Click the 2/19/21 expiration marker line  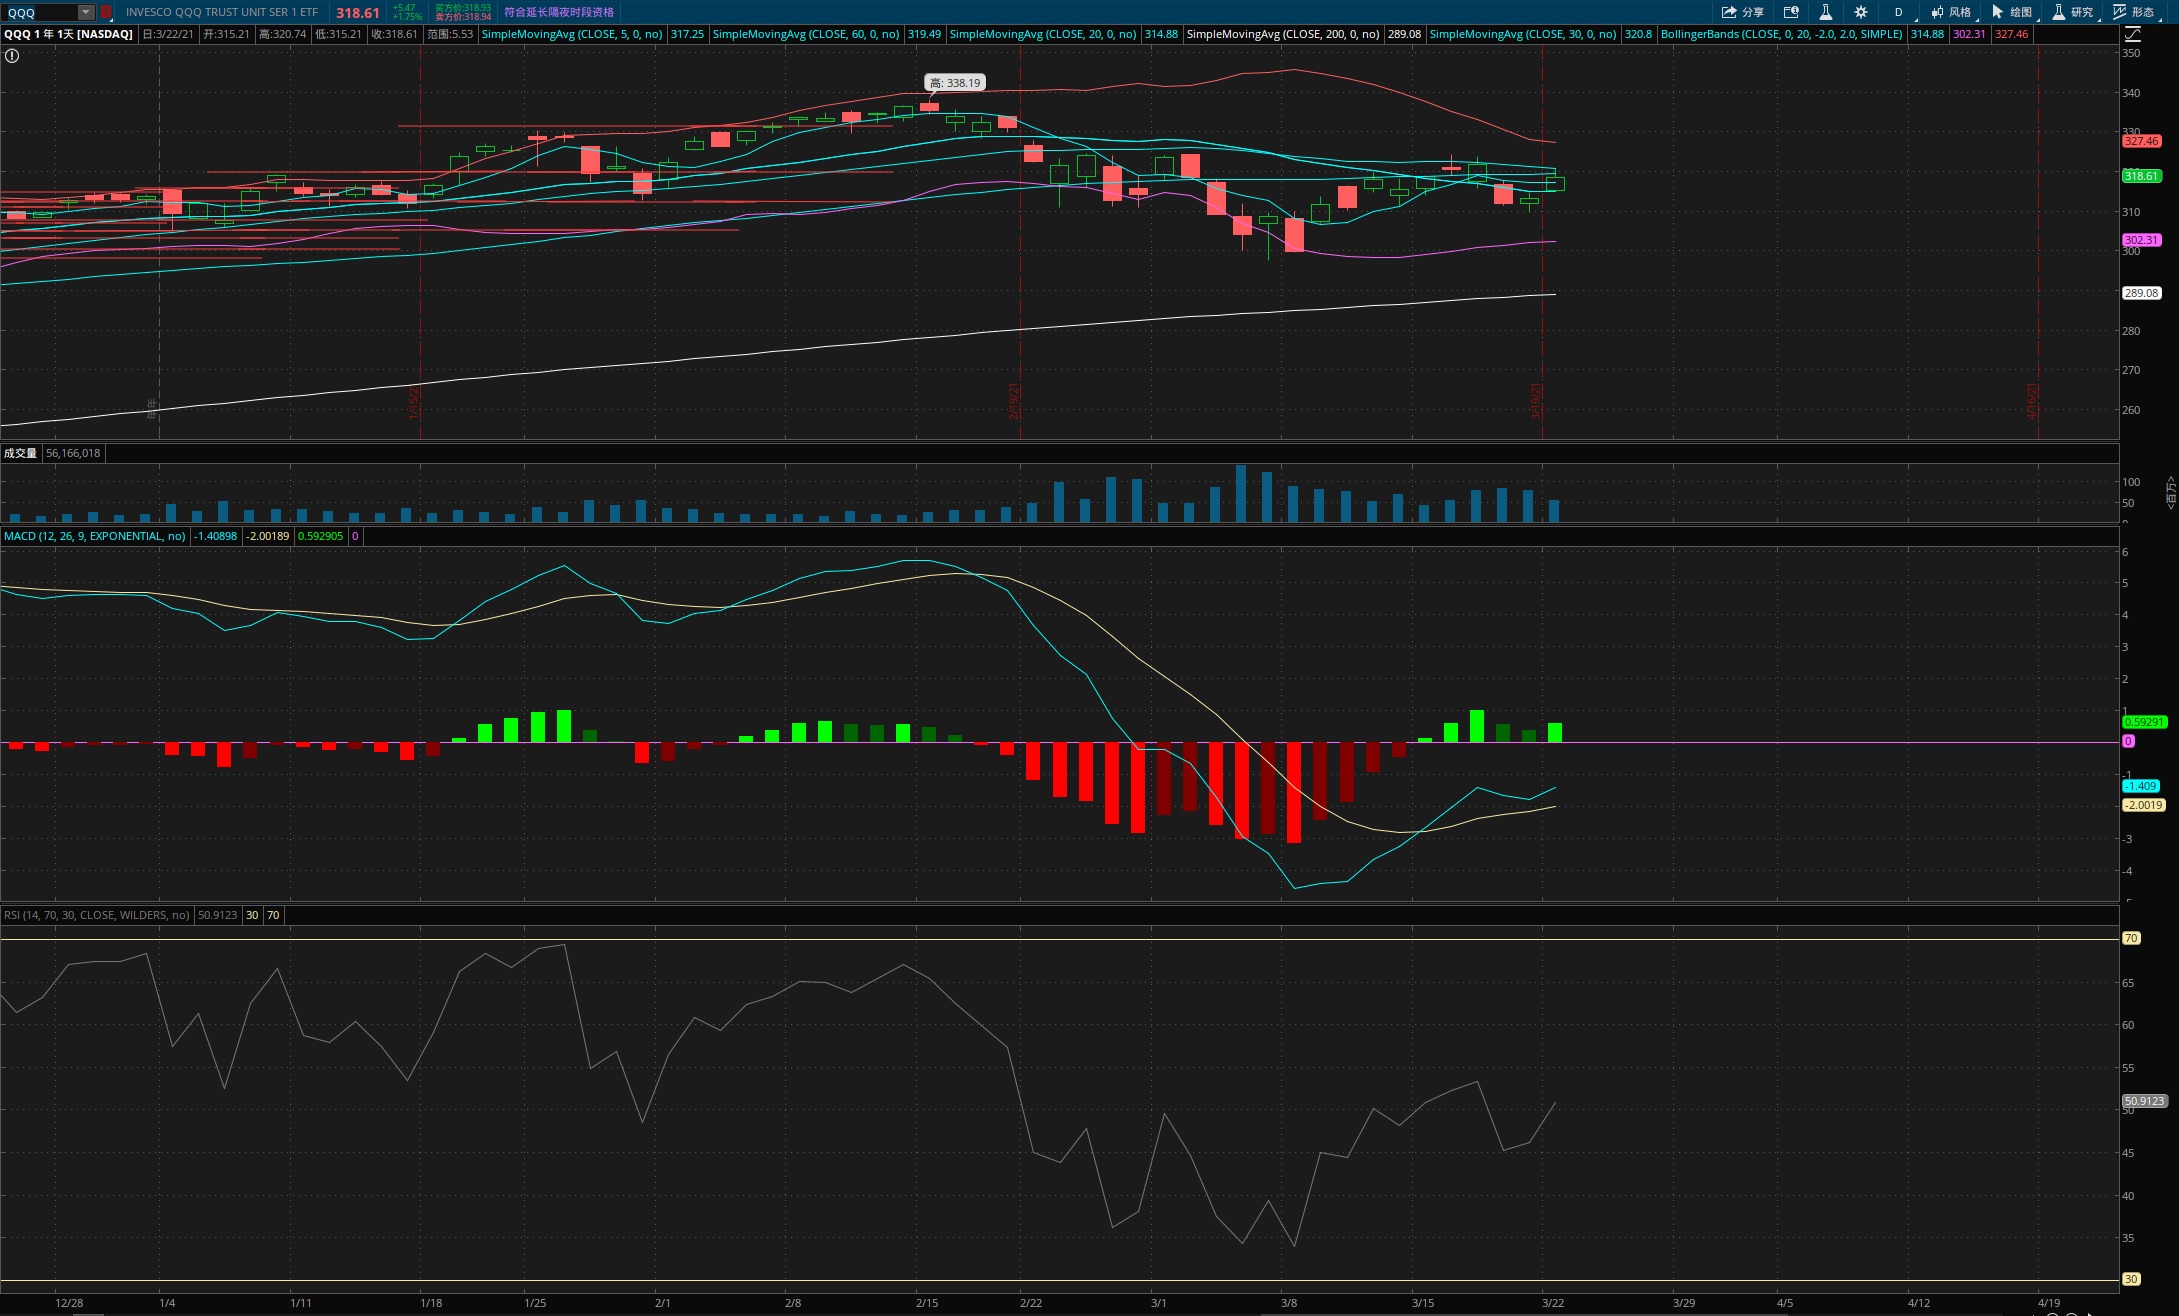(1019, 240)
